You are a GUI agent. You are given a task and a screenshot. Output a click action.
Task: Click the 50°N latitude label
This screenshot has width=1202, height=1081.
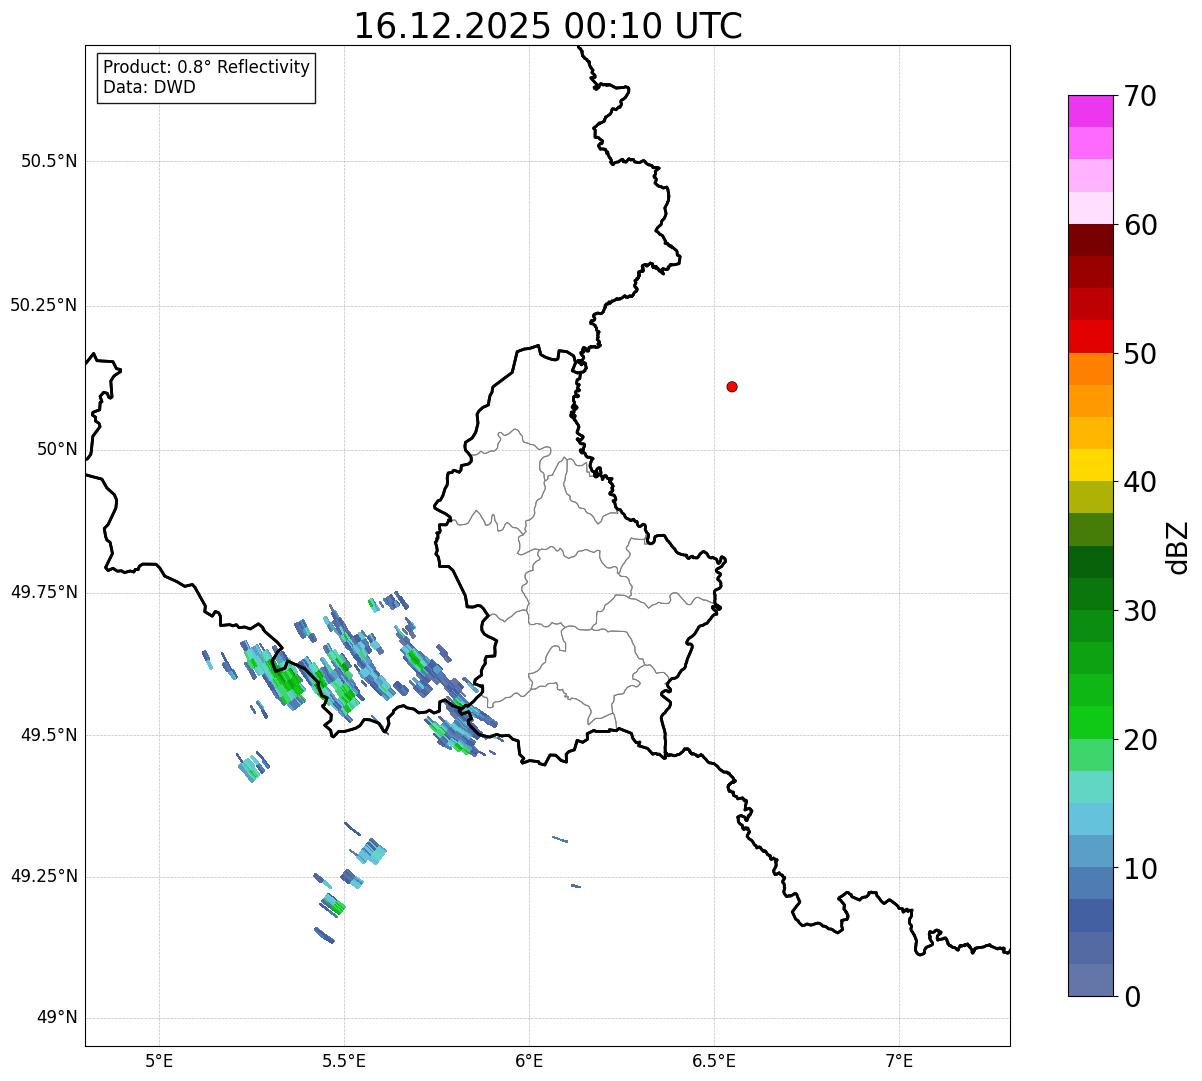pyautogui.click(x=57, y=449)
